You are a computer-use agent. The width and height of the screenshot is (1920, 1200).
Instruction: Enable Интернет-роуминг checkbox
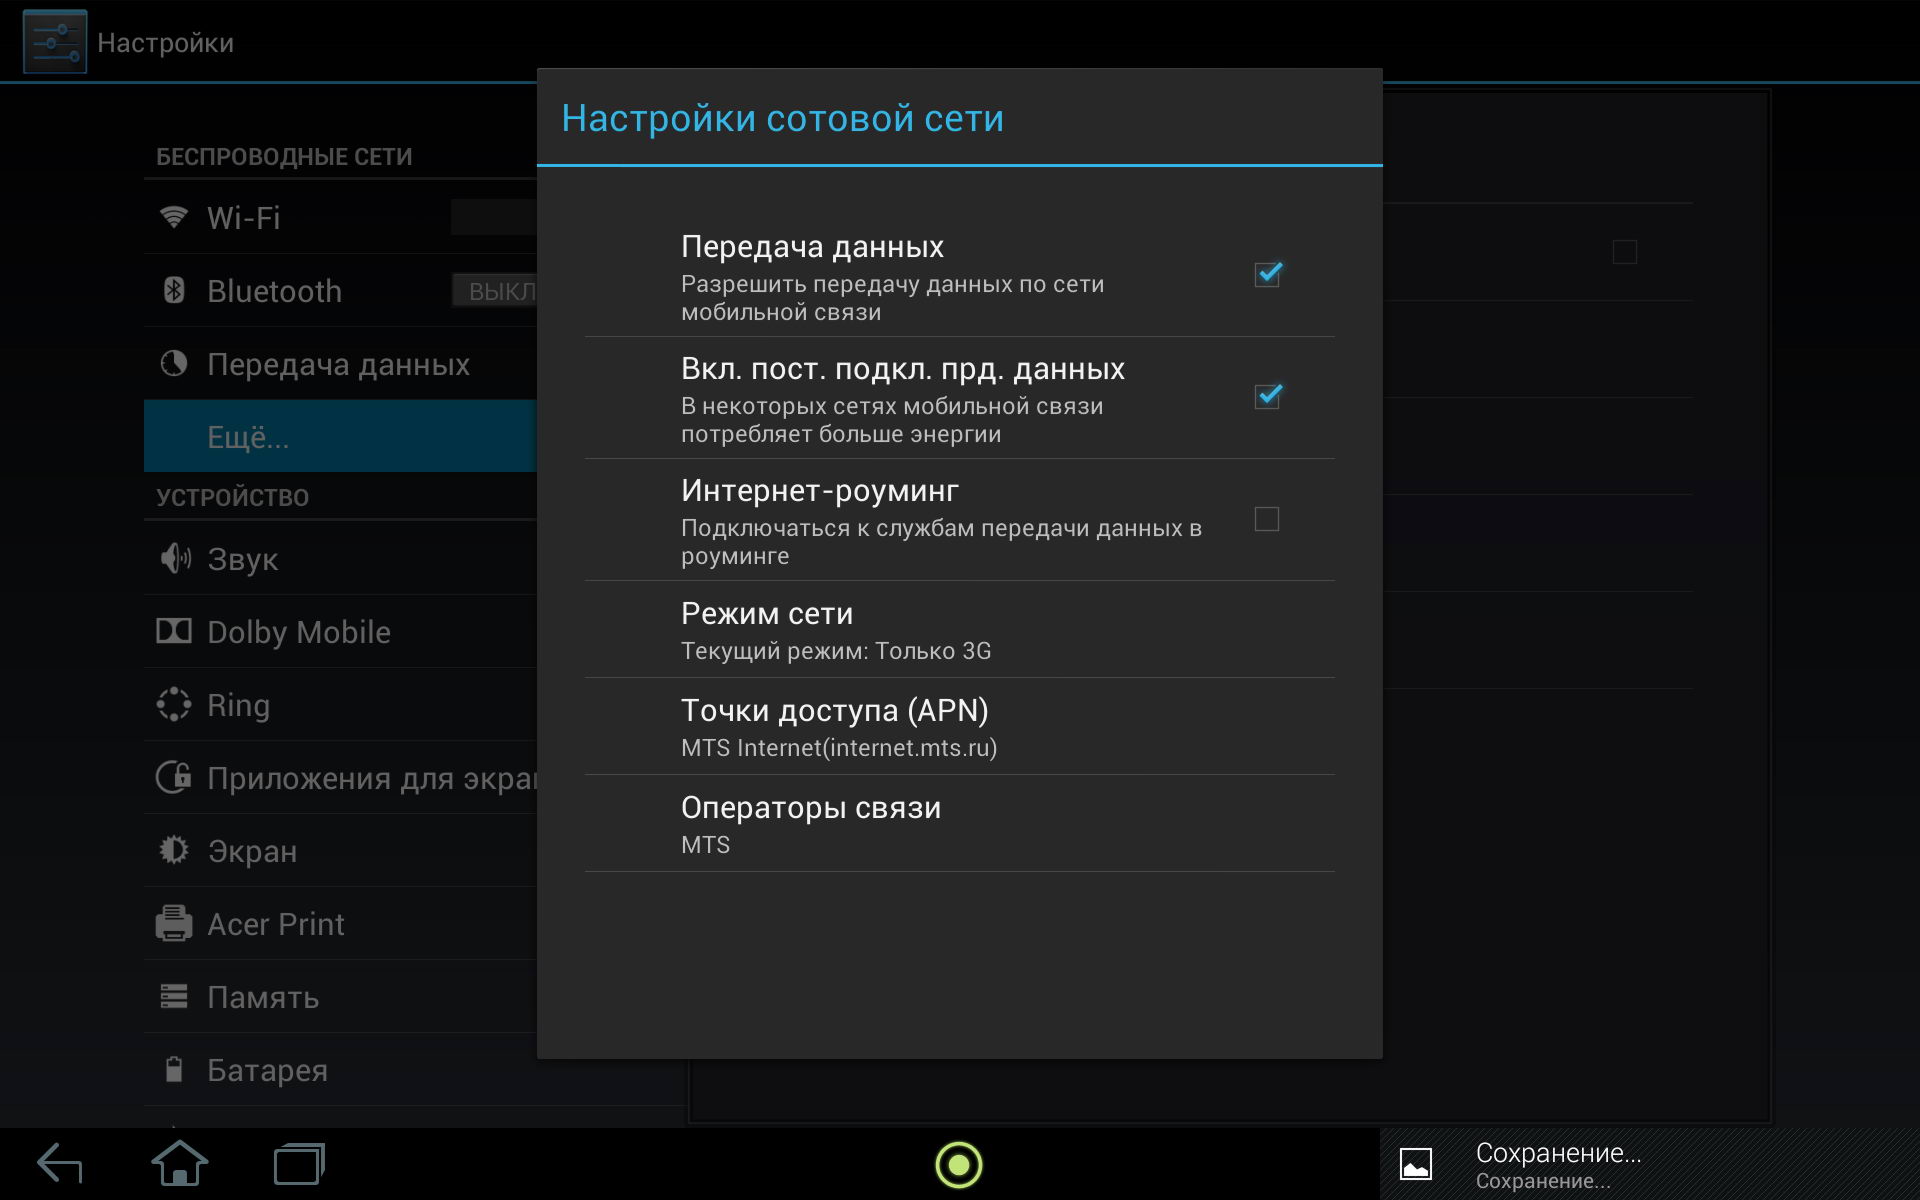pyautogui.click(x=1267, y=519)
